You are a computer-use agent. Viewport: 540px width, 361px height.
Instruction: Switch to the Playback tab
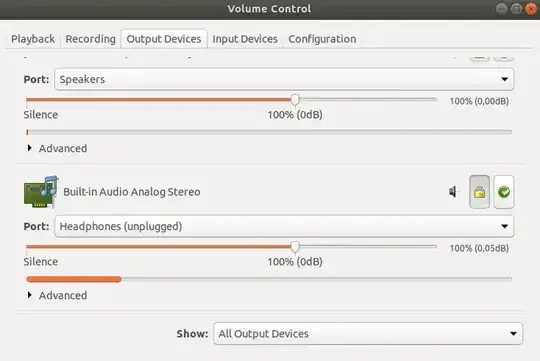click(33, 39)
